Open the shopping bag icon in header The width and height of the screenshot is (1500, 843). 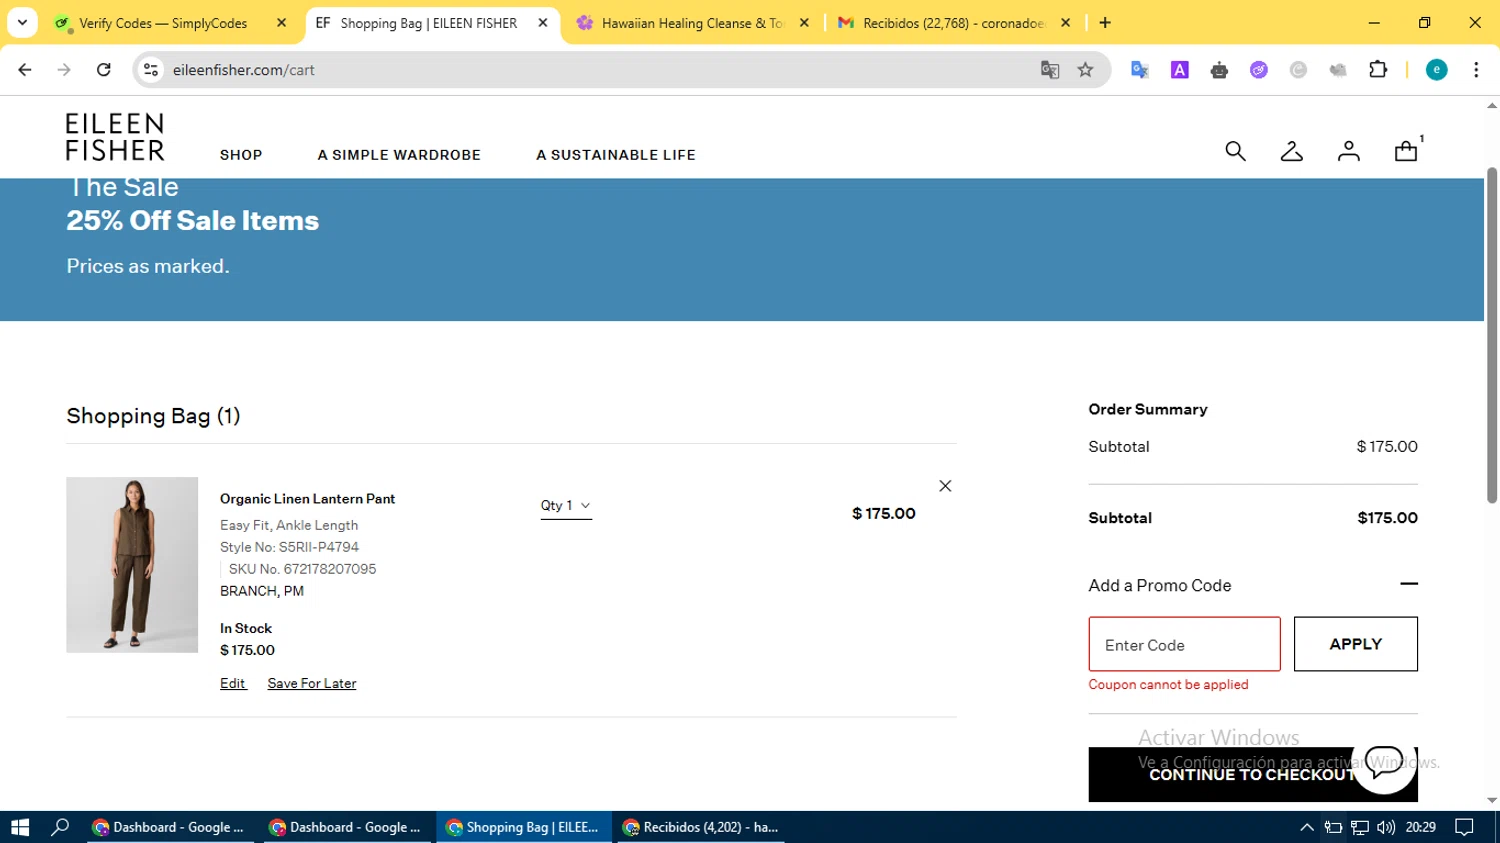[x=1406, y=150]
